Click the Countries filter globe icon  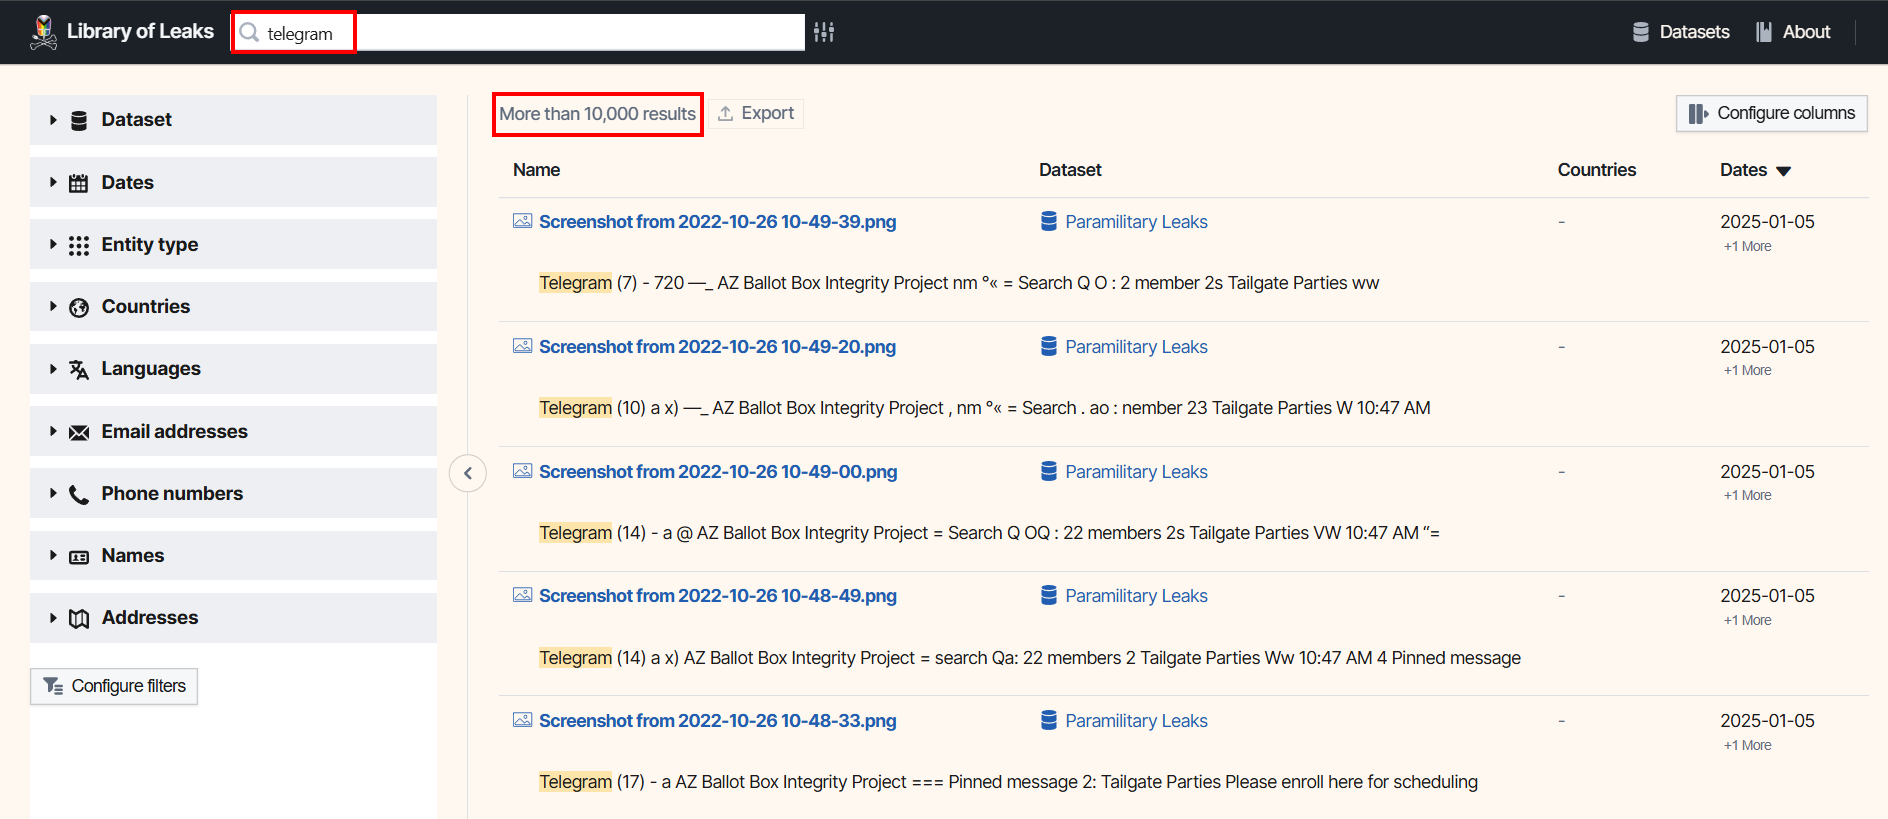click(x=79, y=308)
